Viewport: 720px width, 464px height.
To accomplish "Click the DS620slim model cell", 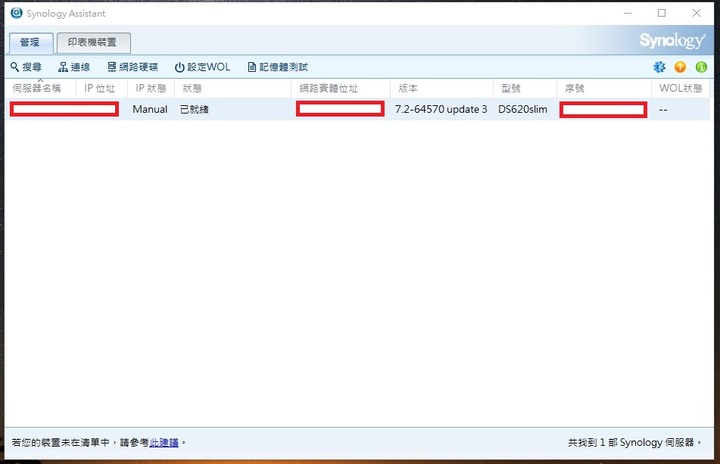I will coord(523,109).
